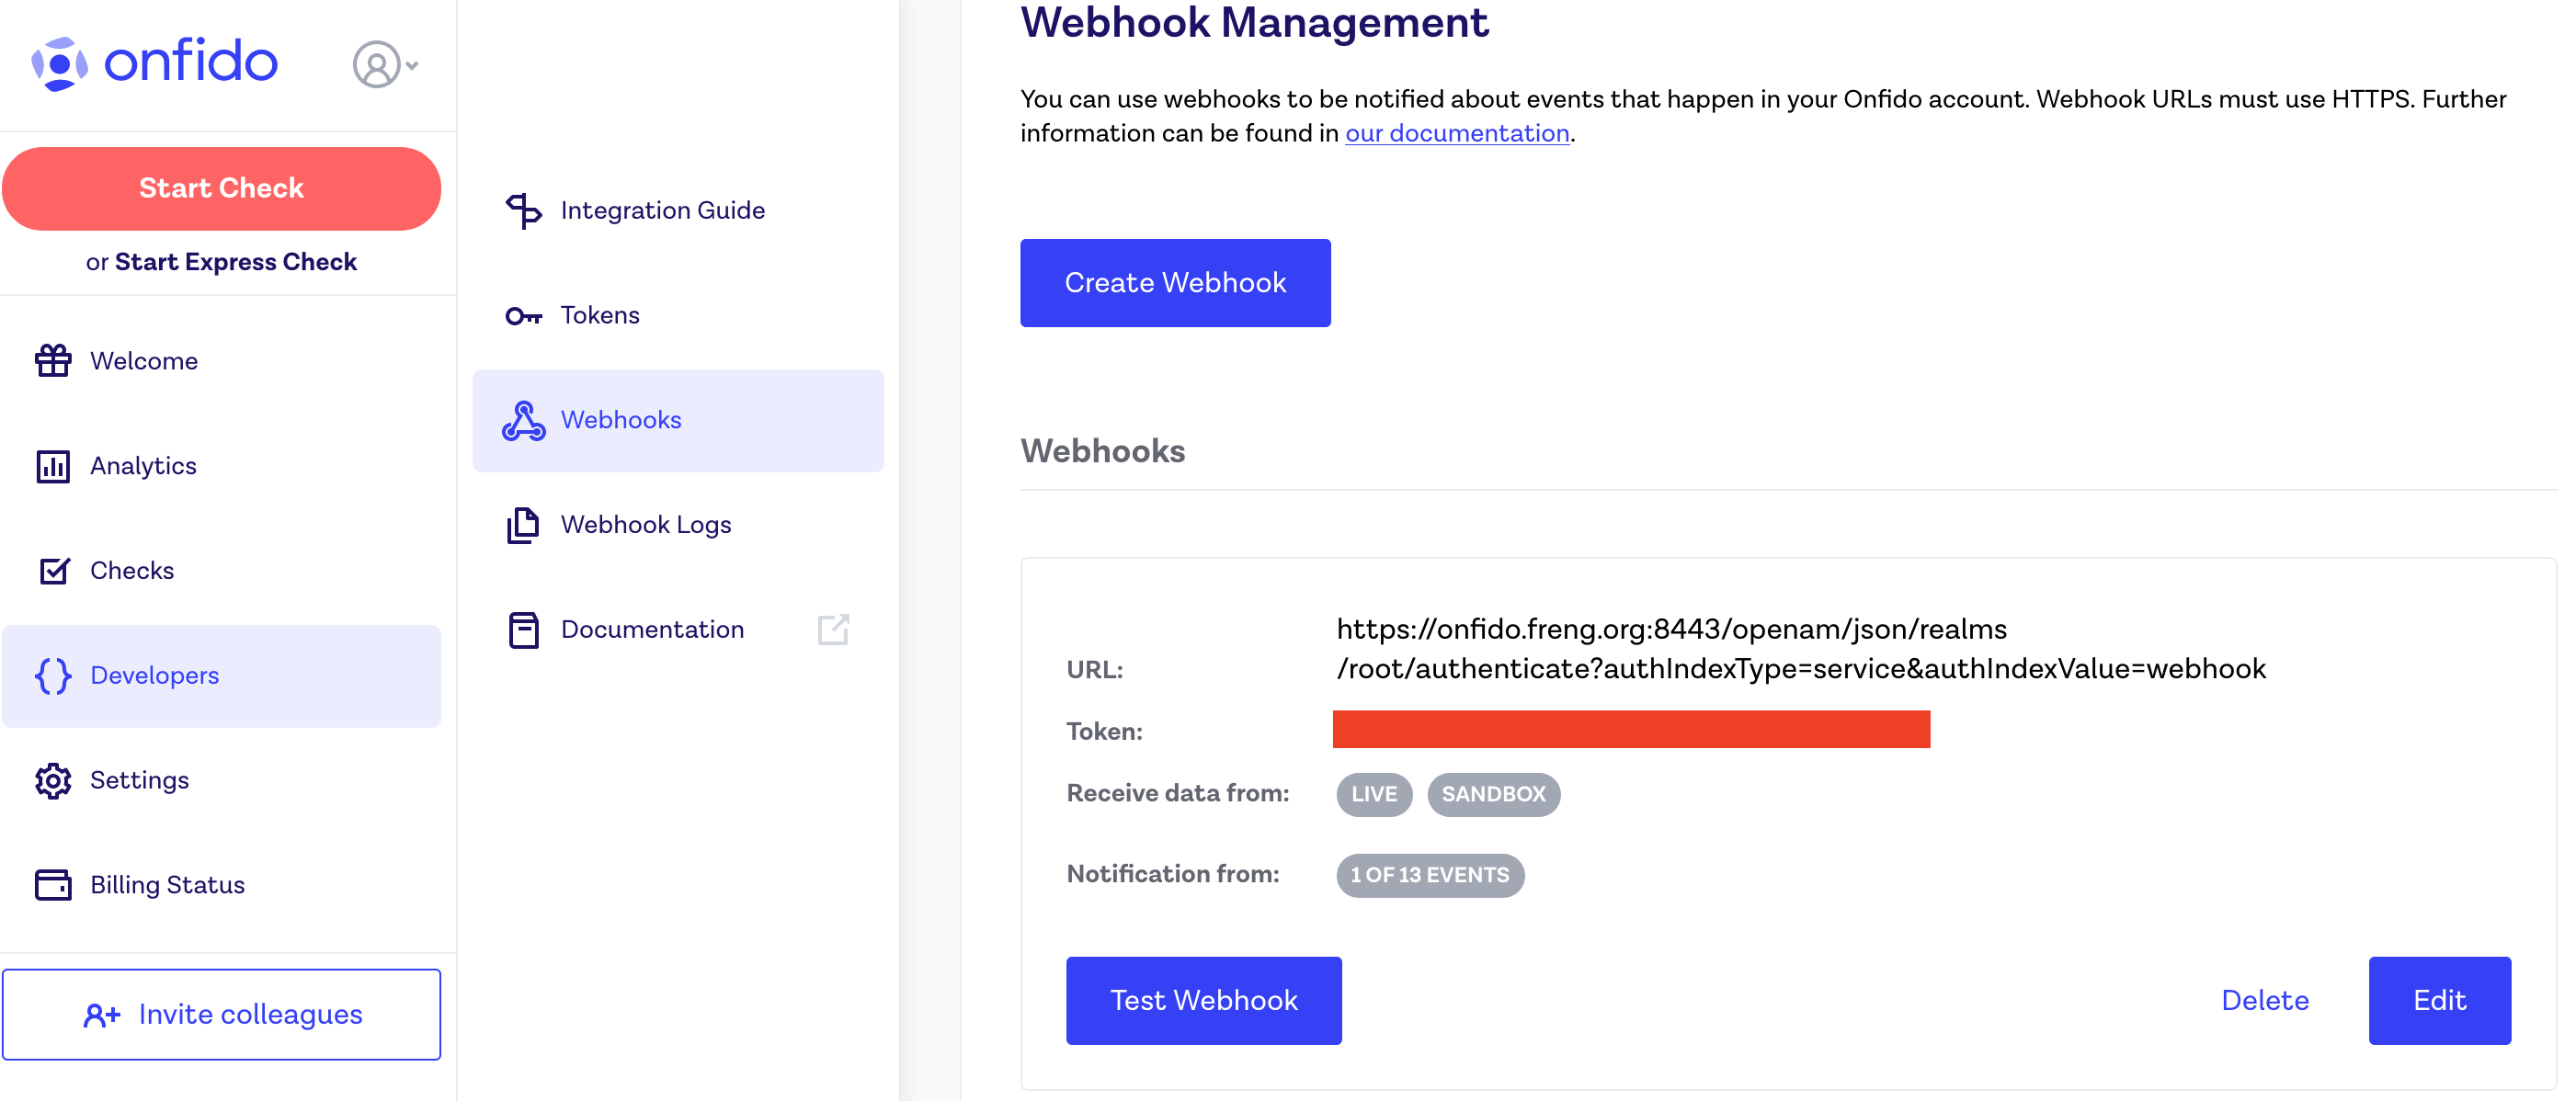Open the user account dropdown
This screenshot has height=1101, width=2576.
[x=385, y=65]
